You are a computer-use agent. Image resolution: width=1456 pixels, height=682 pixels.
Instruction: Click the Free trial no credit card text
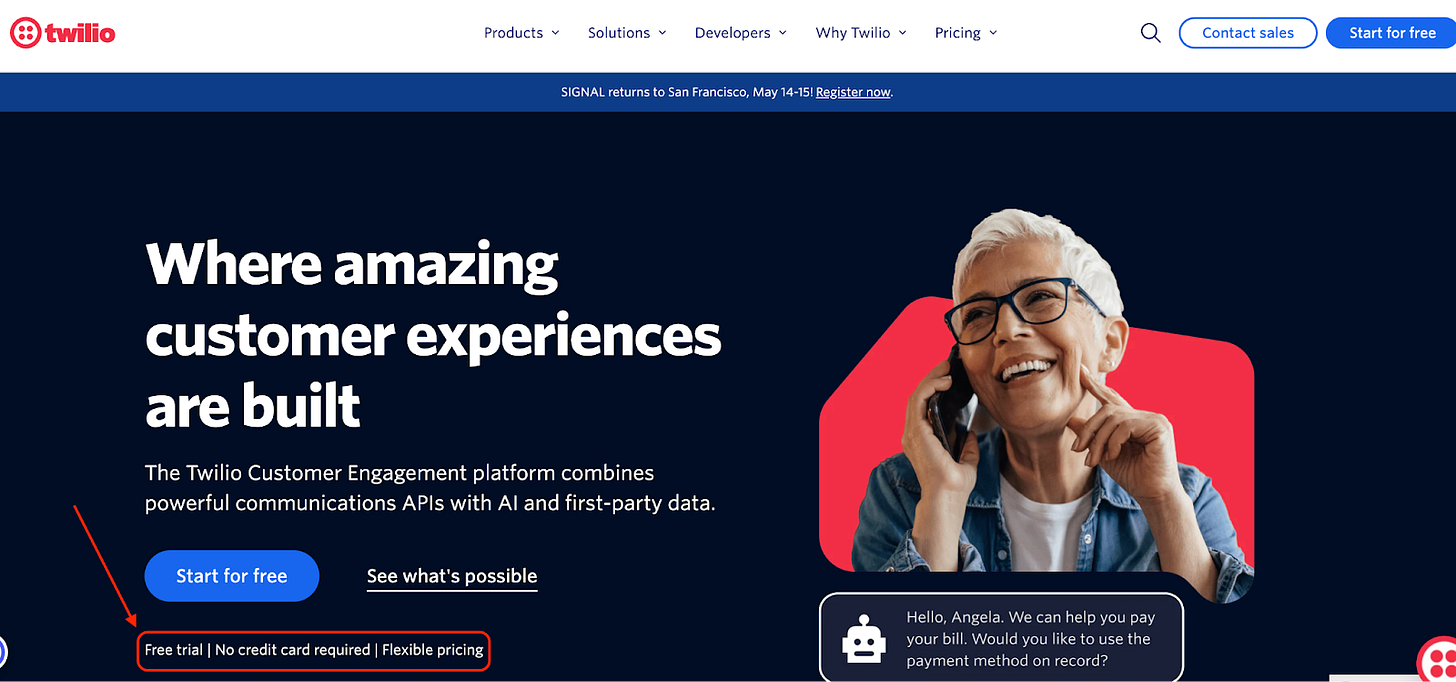click(314, 650)
